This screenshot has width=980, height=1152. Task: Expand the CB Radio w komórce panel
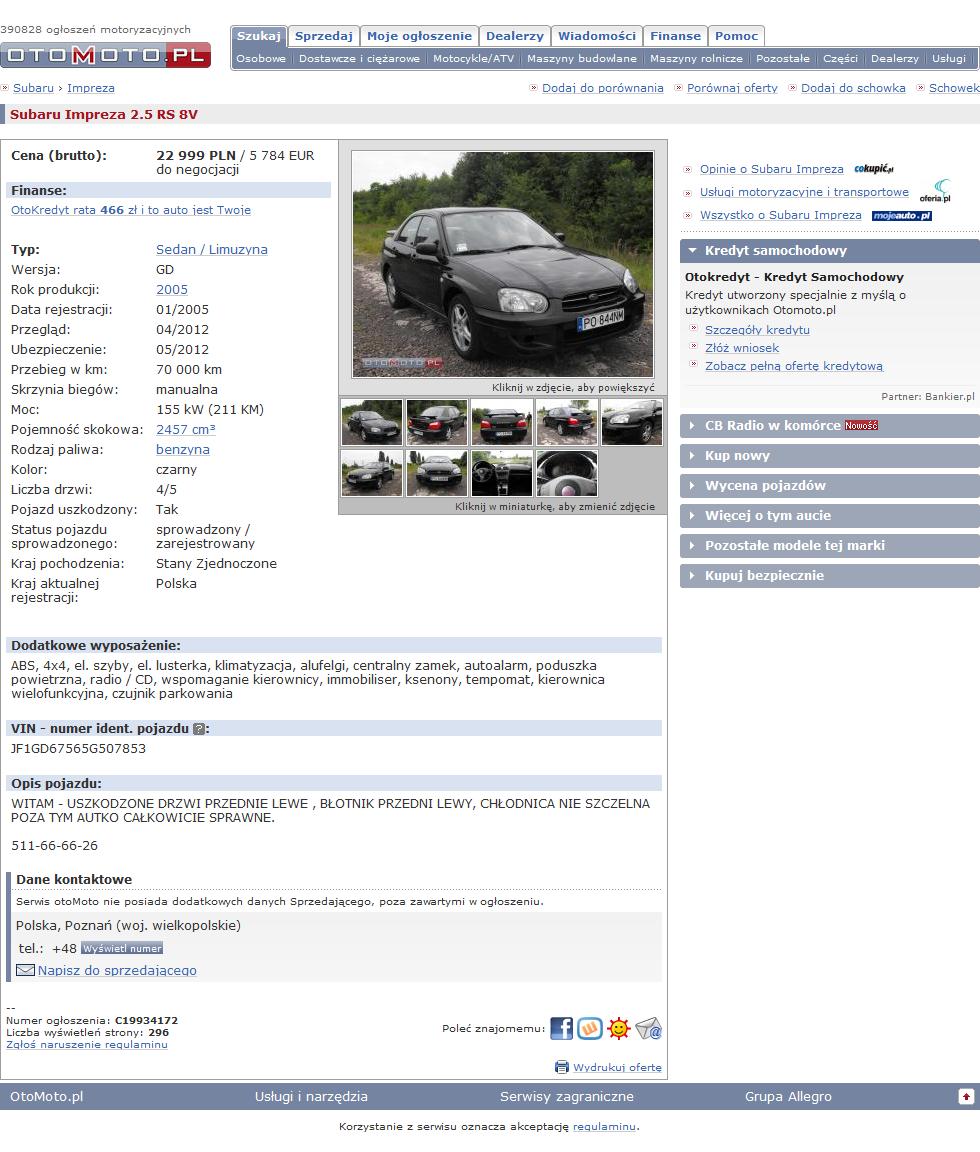(830, 425)
